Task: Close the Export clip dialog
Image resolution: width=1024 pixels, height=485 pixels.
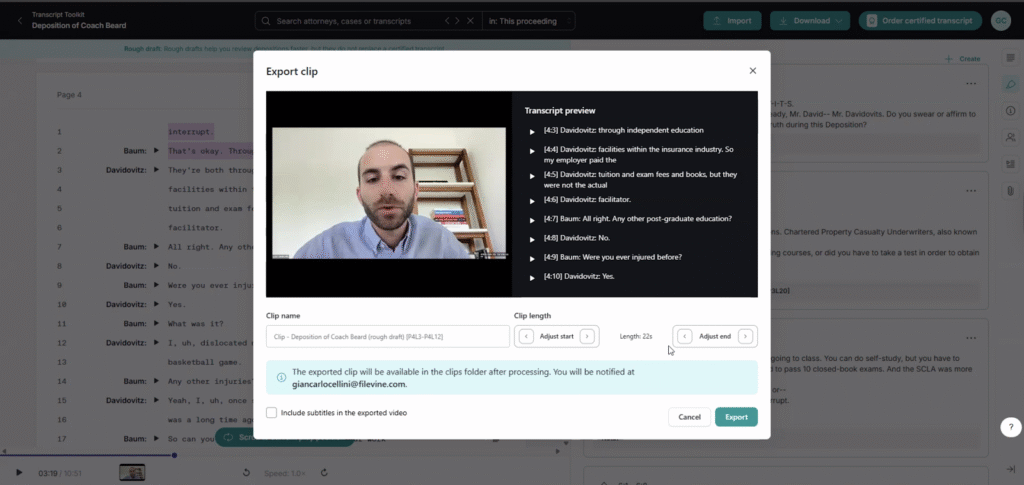Action: coord(752,71)
